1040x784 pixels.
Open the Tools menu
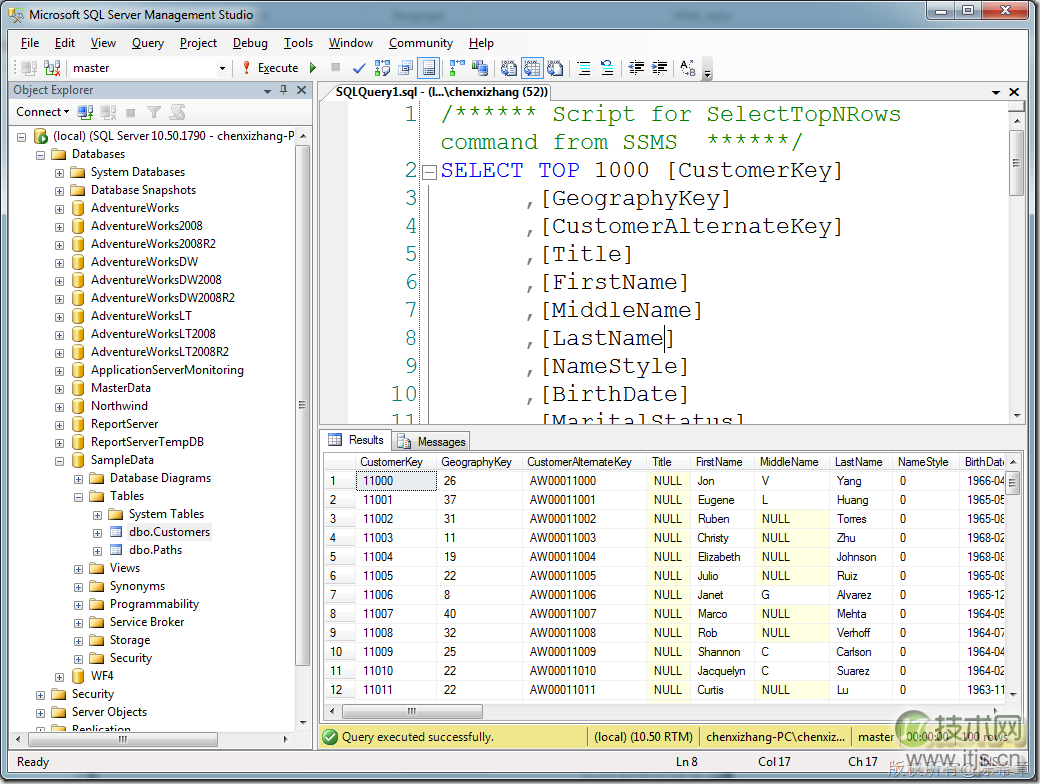click(x=298, y=43)
